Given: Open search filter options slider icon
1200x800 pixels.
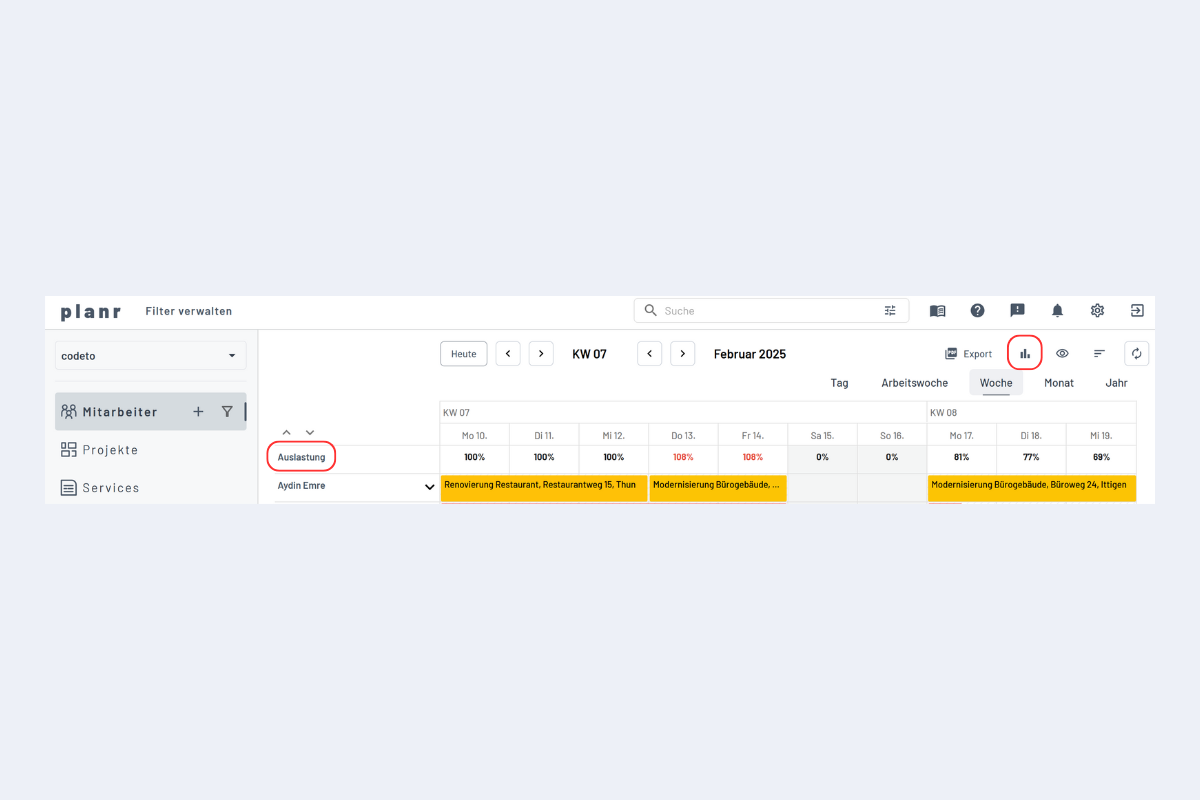Looking at the screenshot, I should tap(890, 311).
